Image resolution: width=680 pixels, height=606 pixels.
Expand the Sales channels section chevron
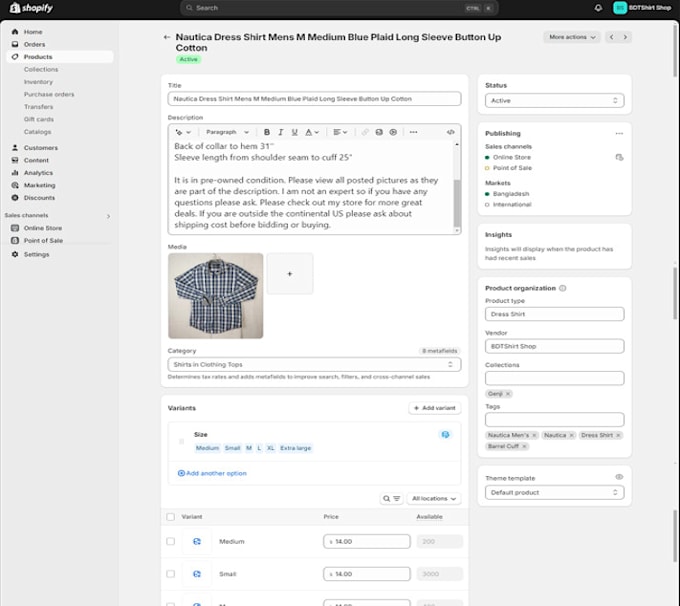click(108, 216)
